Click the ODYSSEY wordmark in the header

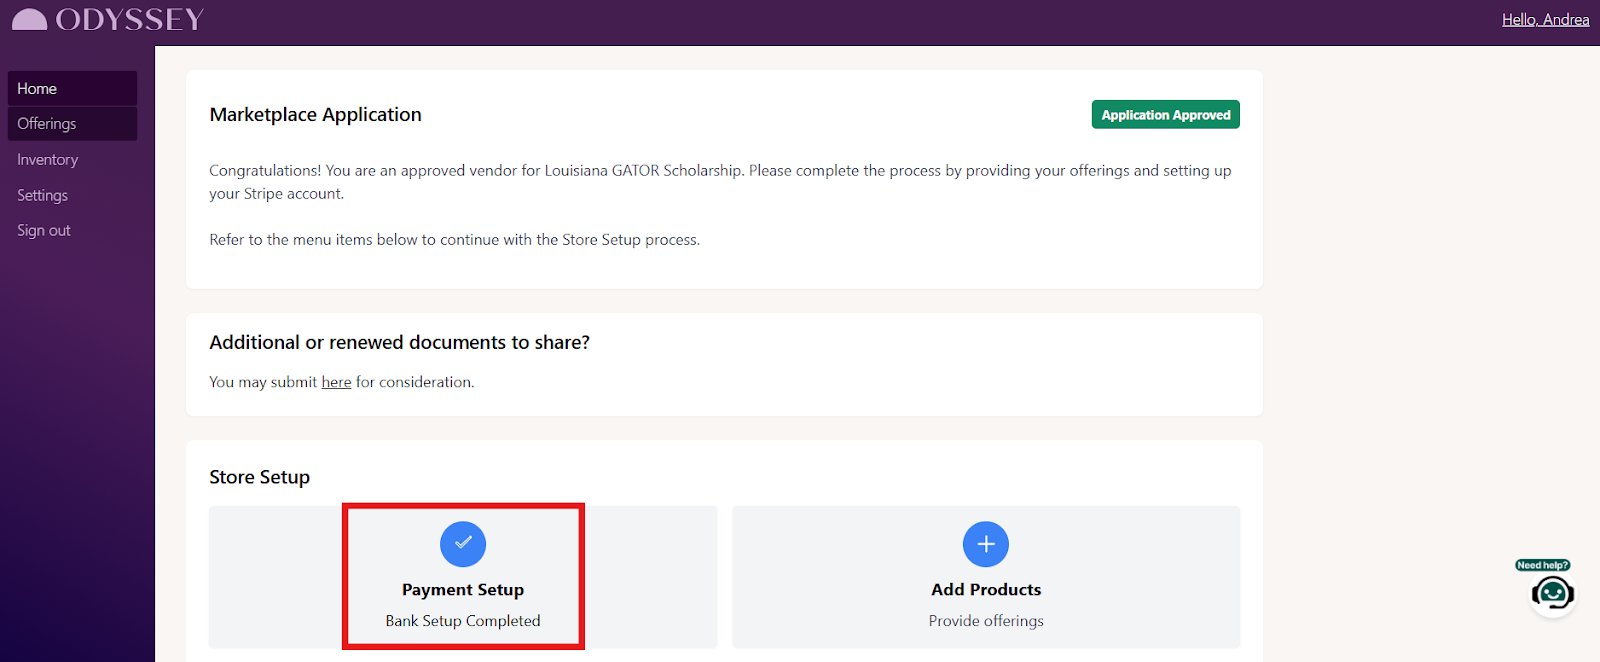(x=129, y=20)
